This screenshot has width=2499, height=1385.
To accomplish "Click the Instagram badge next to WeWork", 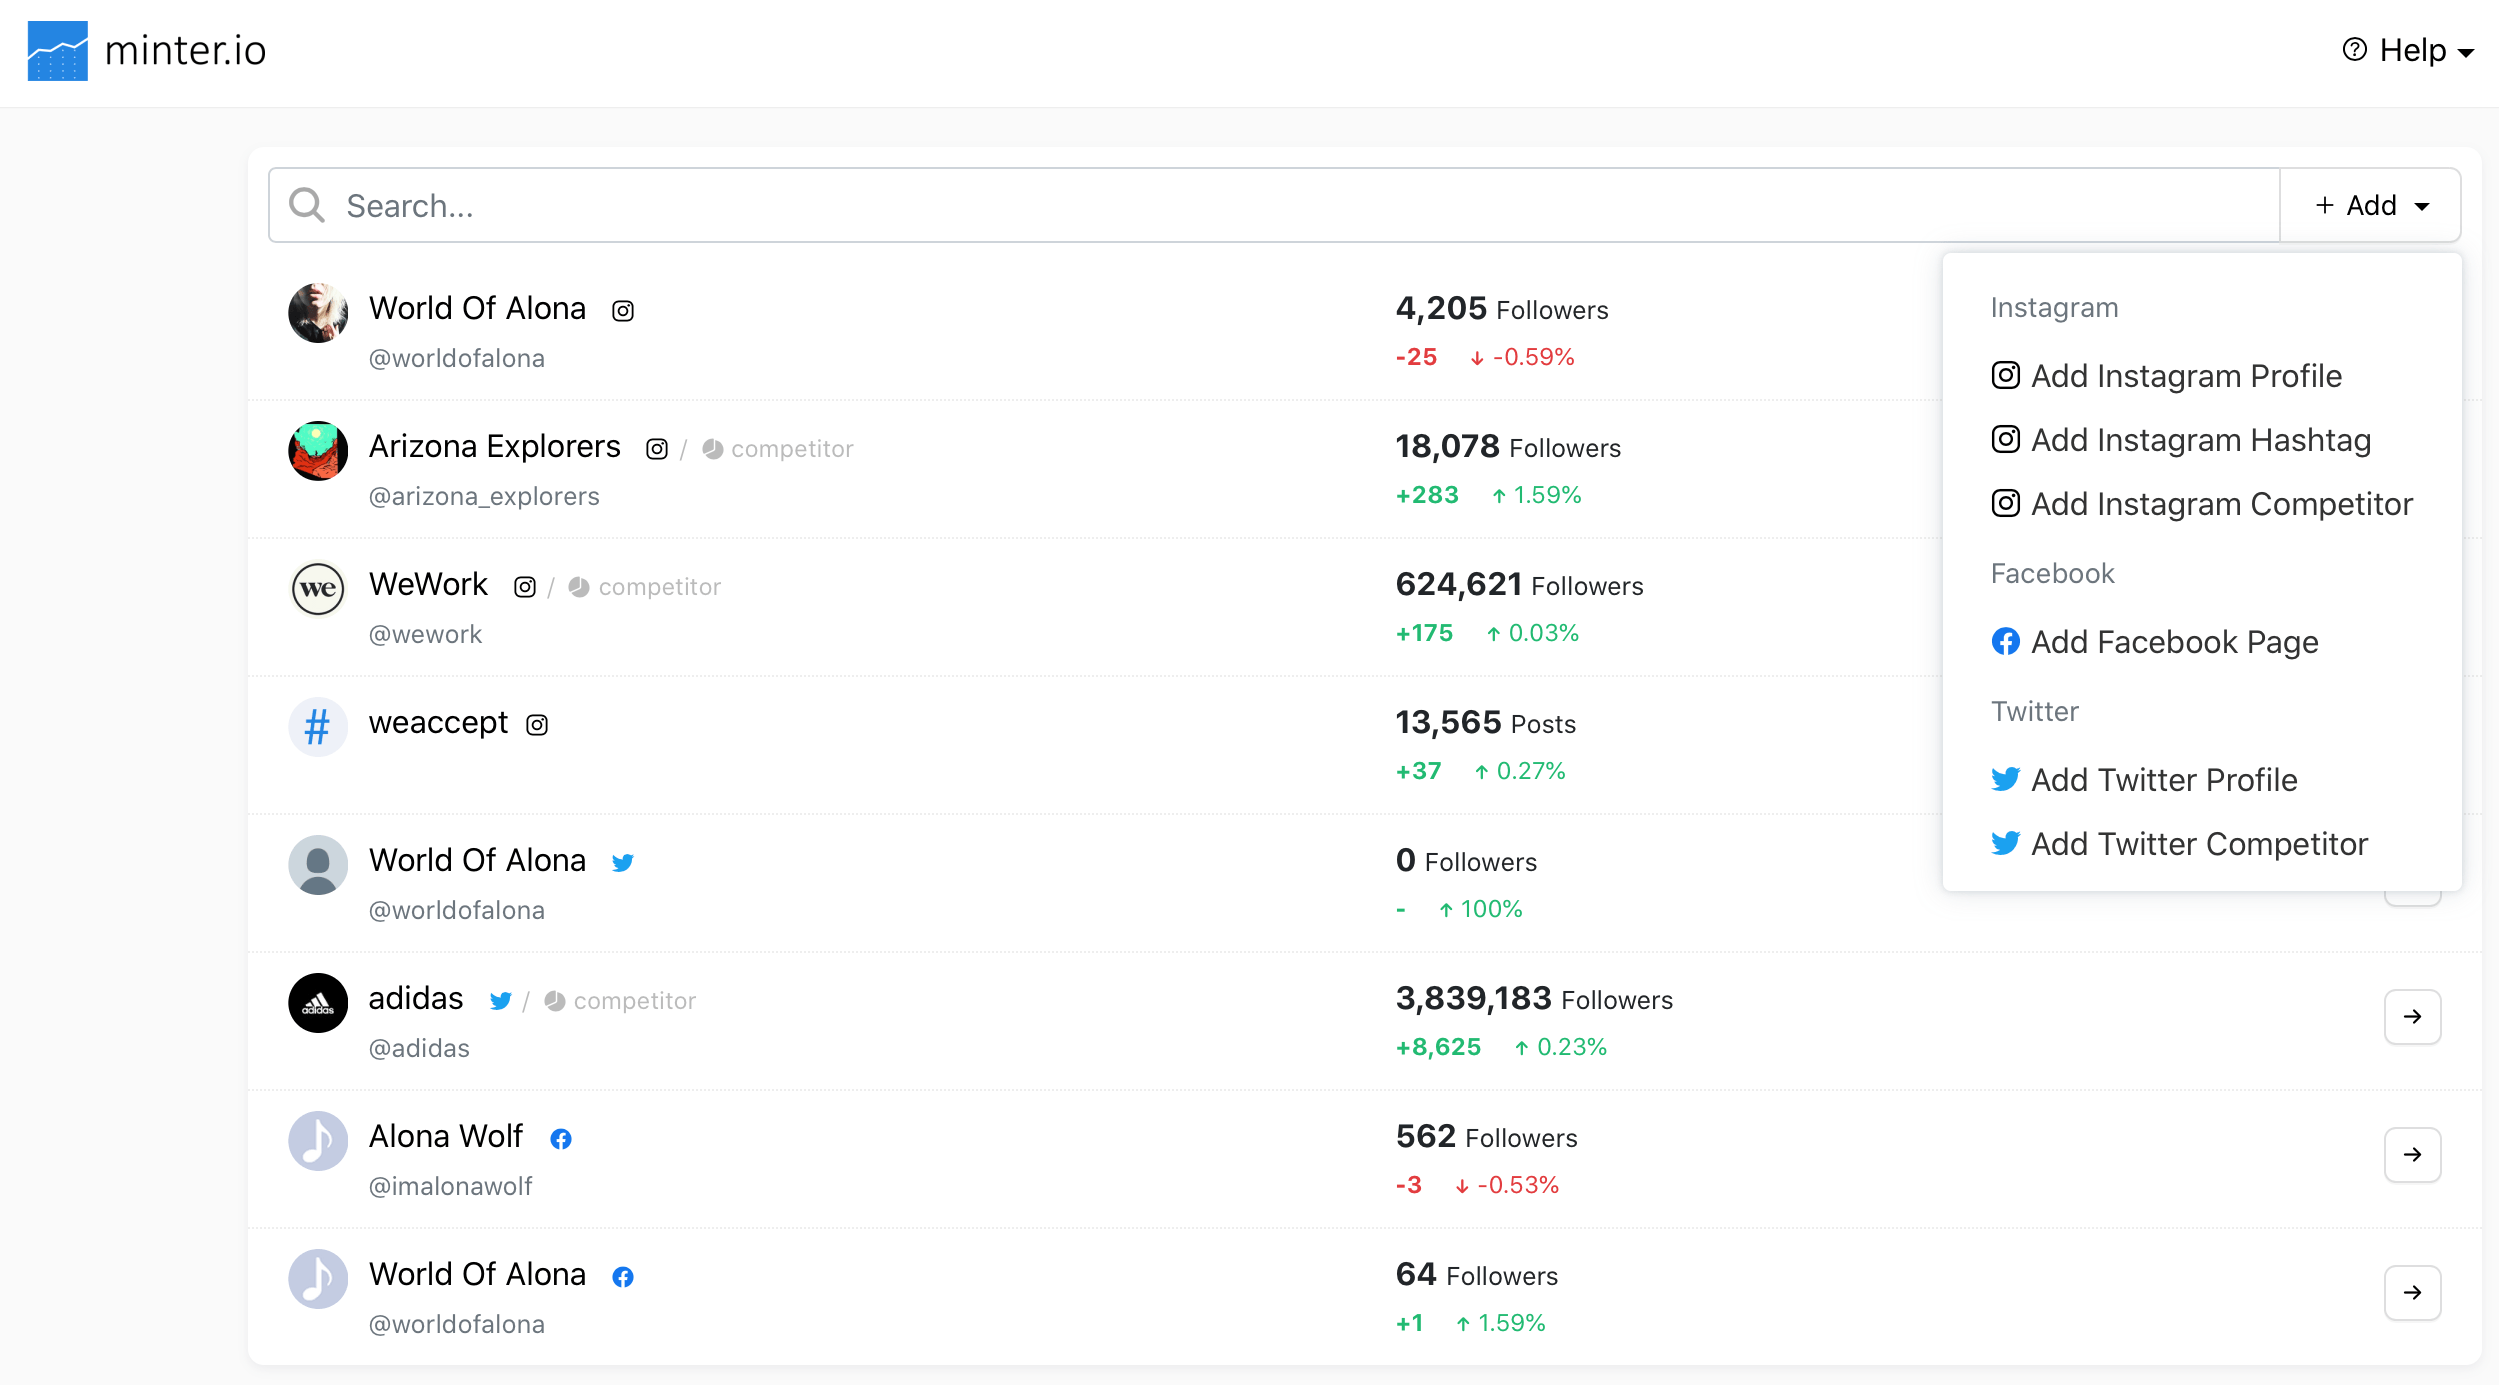I will [524, 586].
